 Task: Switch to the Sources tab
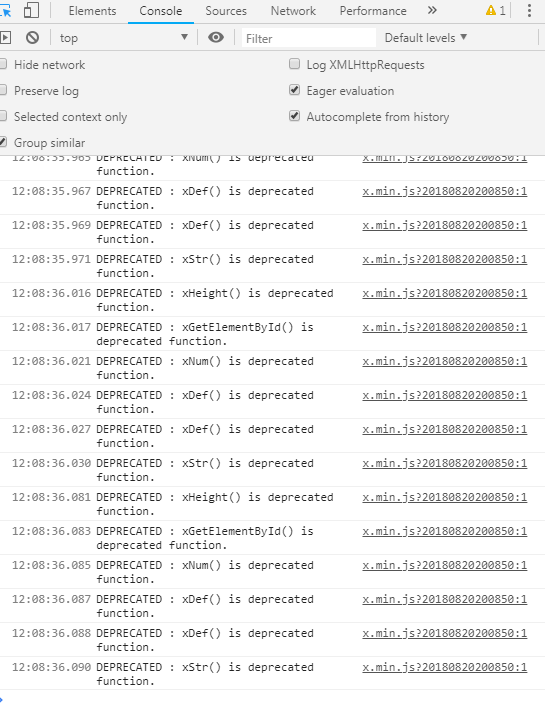coord(226,11)
